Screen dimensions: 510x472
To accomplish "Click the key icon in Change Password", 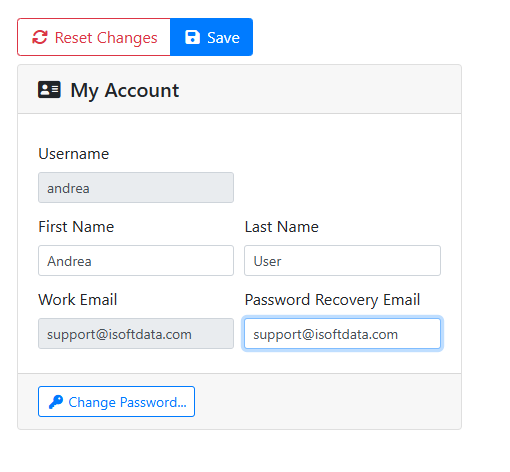I will [56, 402].
